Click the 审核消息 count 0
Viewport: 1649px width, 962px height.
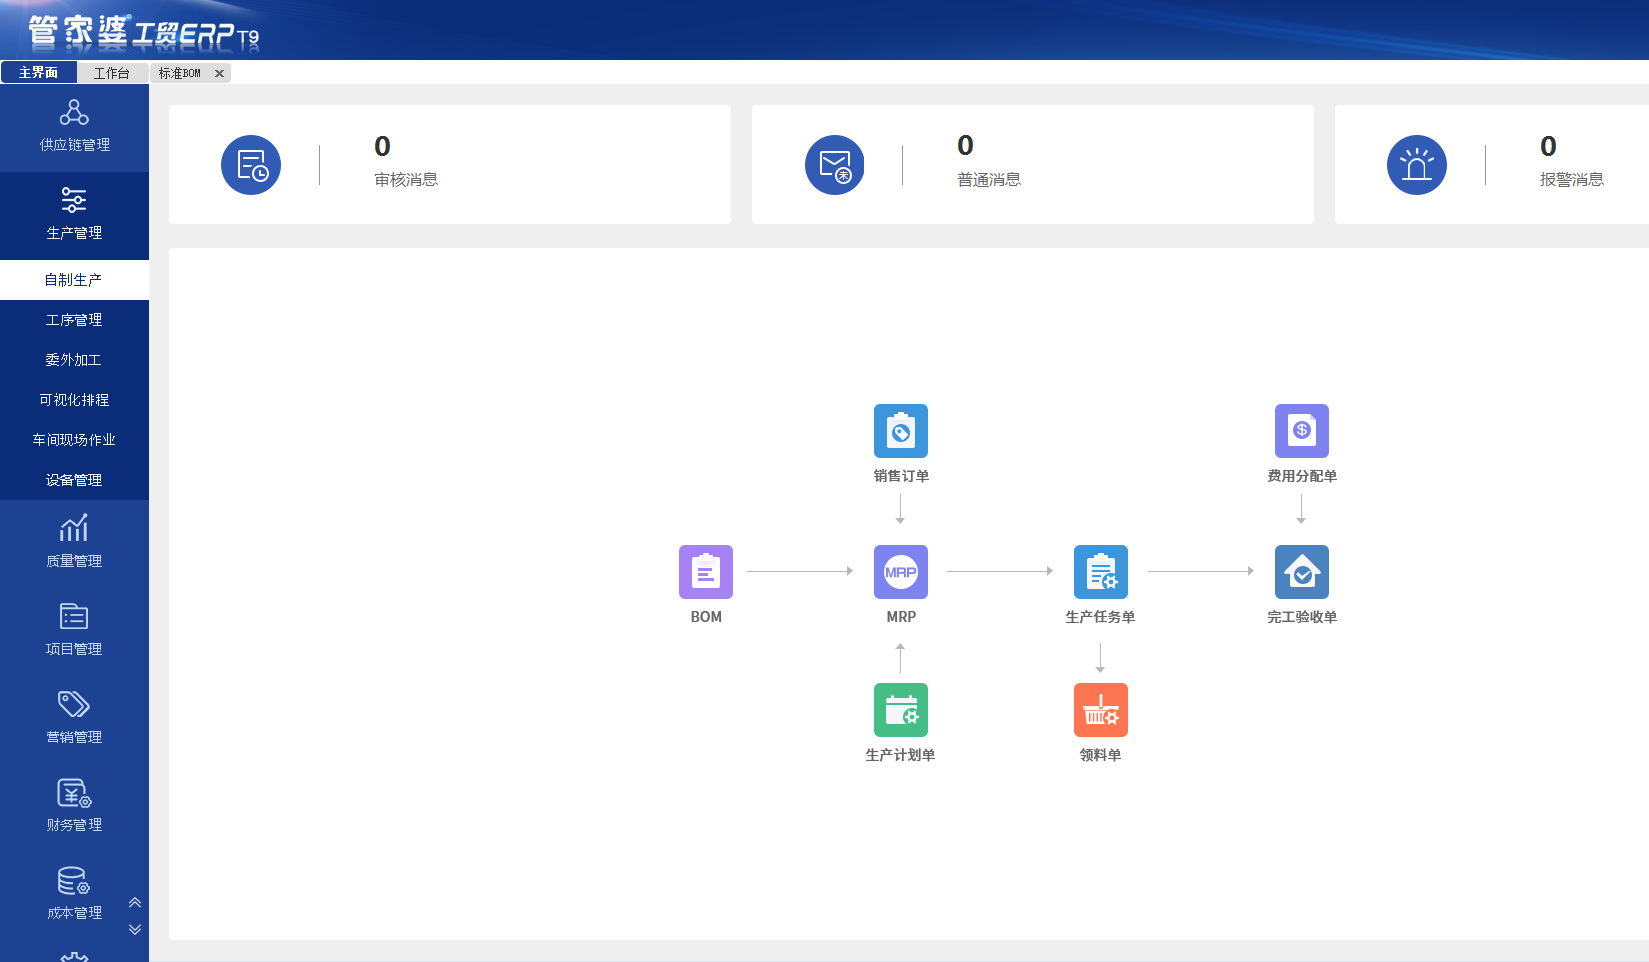point(382,147)
